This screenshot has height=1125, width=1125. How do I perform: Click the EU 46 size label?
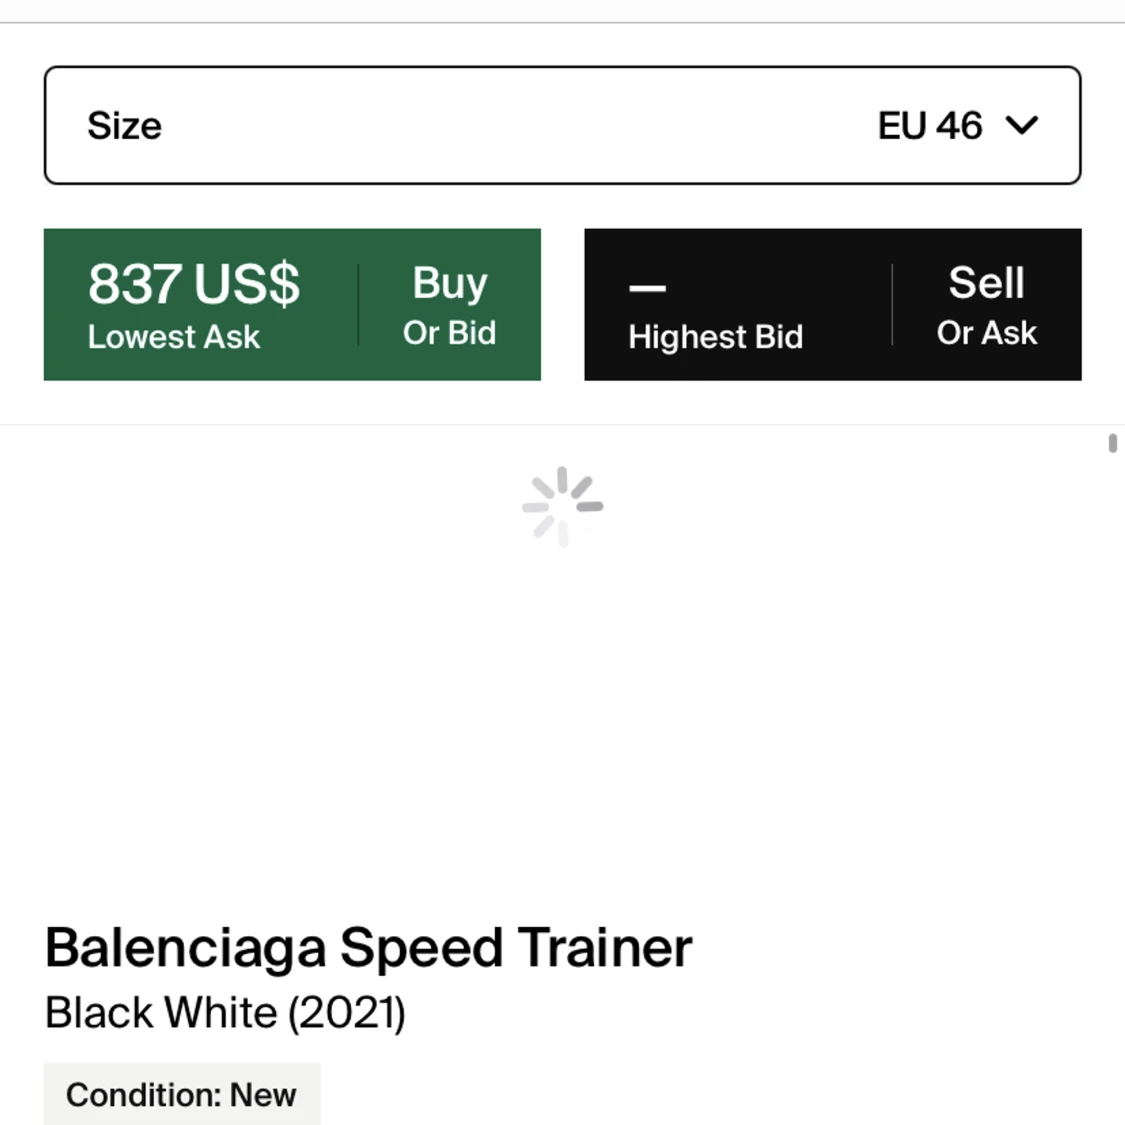coord(930,126)
